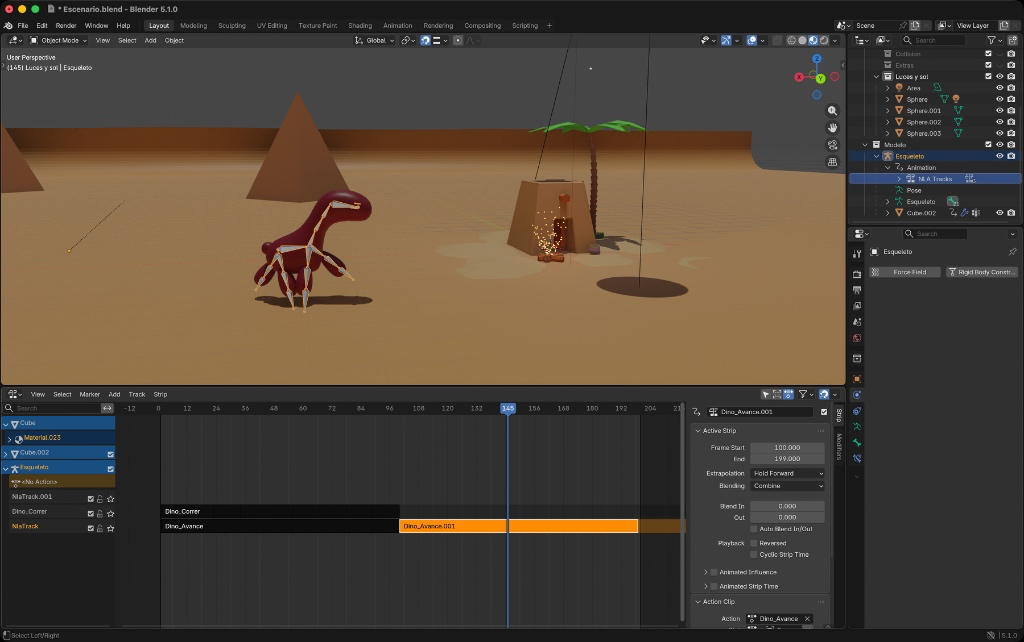The width and height of the screenshot is (1024, 642).
Task: Click the viewport zoom magnifier gizmo
Action: [833, 111]
